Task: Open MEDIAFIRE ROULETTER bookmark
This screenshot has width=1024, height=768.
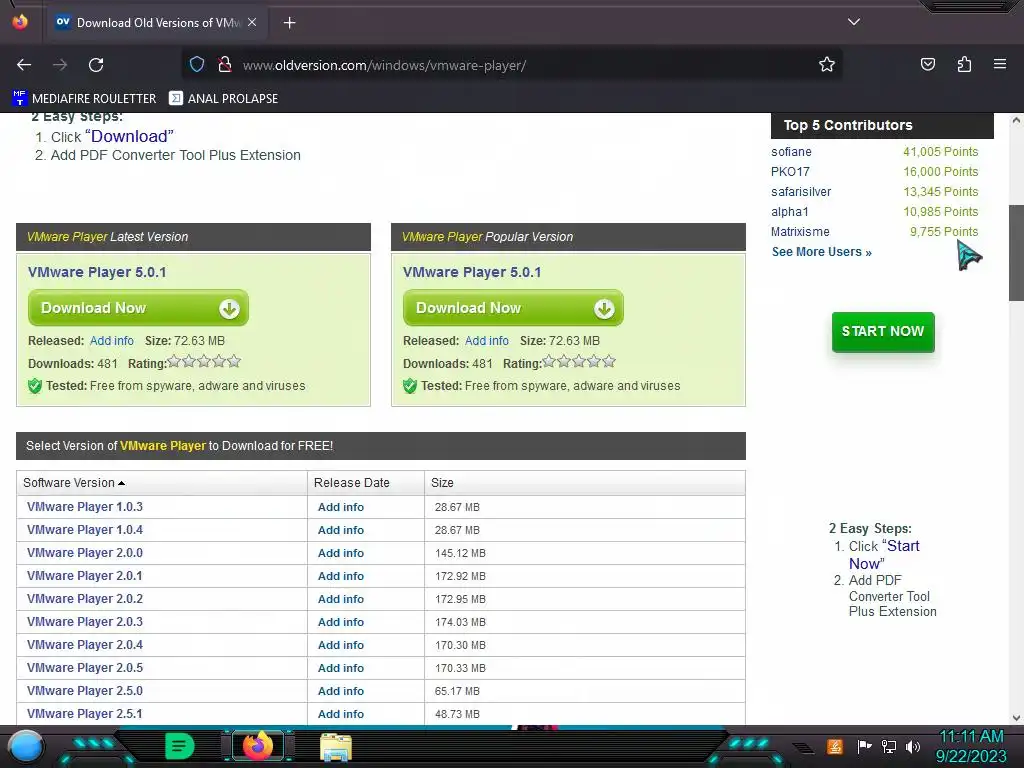Action: 84,99
